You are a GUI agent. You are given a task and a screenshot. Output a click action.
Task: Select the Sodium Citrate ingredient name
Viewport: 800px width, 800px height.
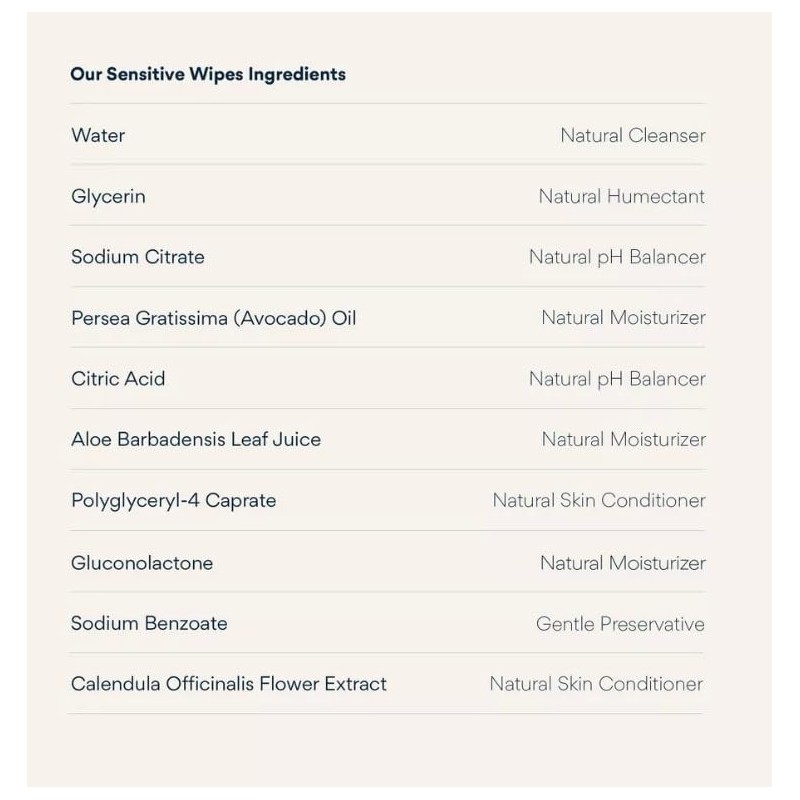click(x=138, y=257)
